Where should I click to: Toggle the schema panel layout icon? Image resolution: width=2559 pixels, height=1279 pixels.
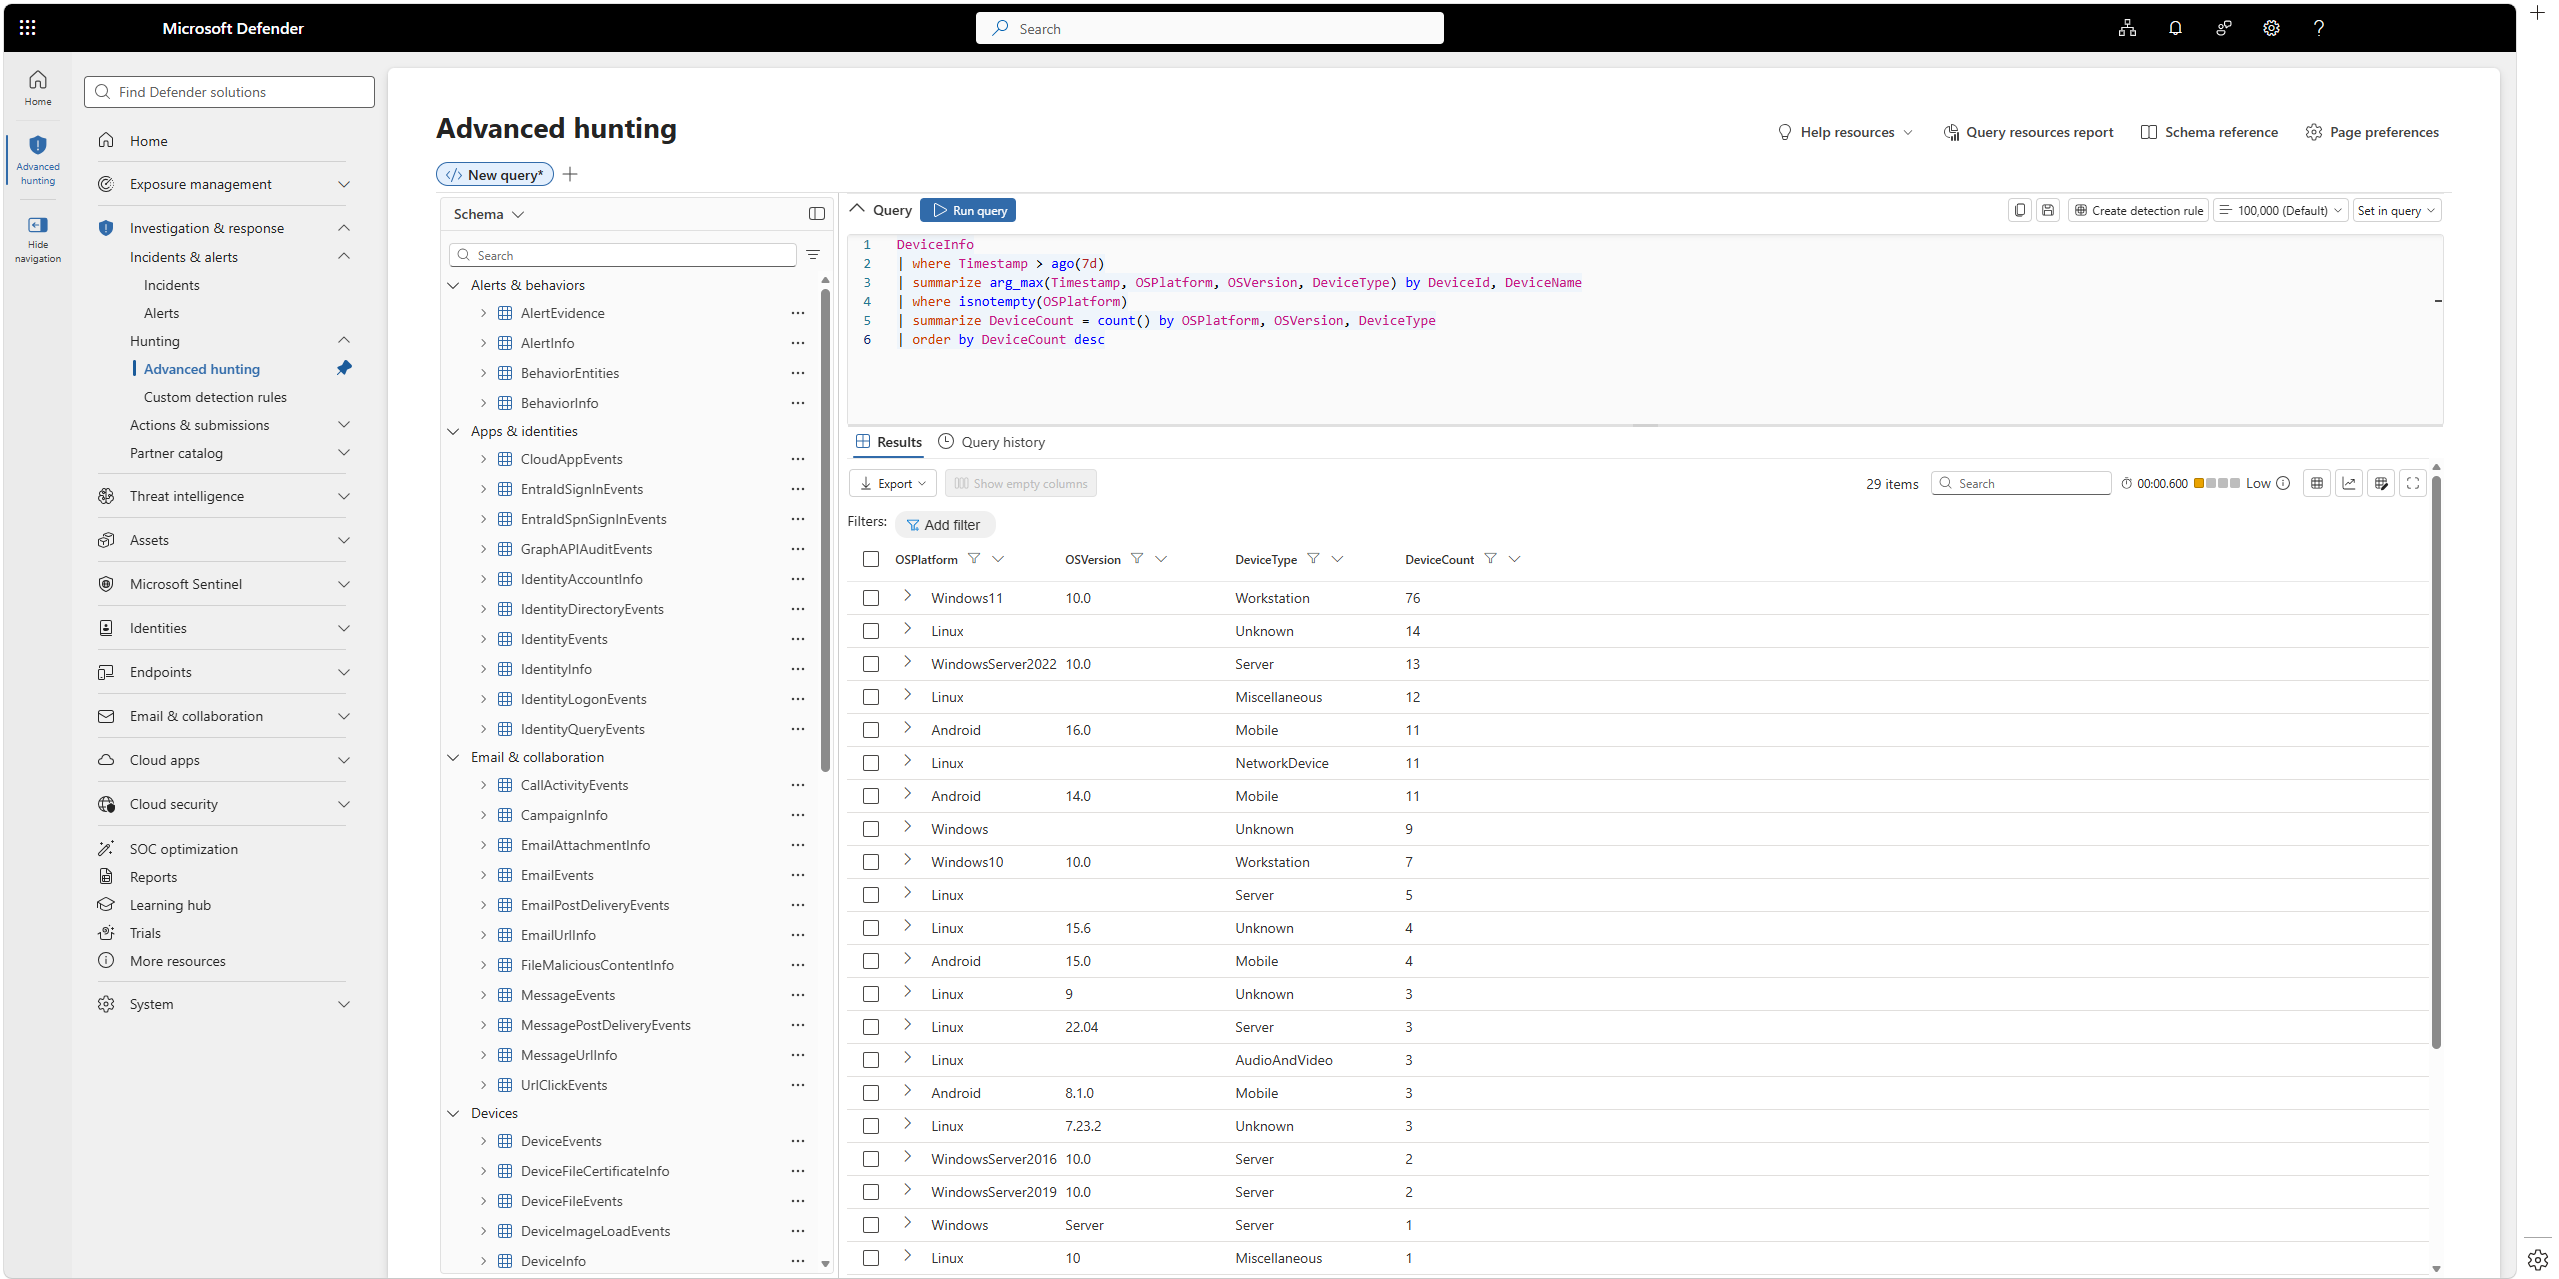[x=817, y=213]
